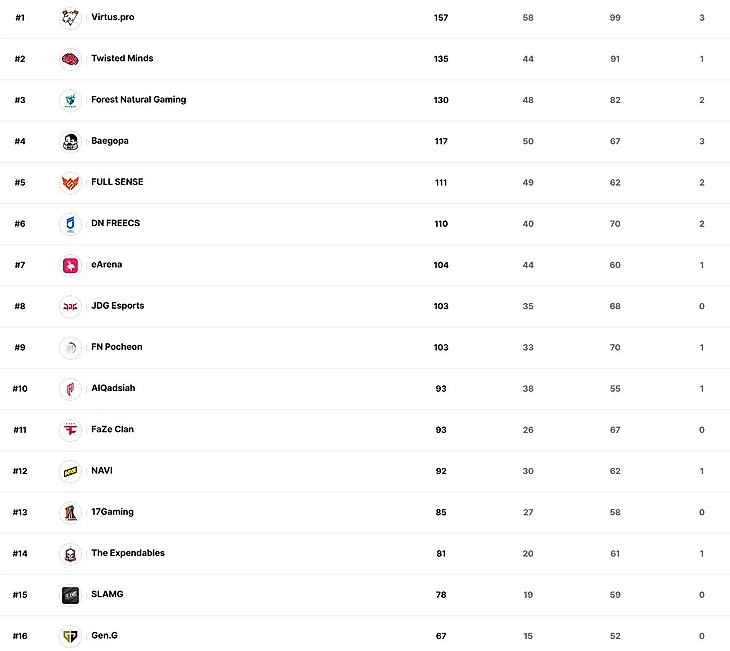Click the FULL SENSE team logo

click(x=70, y=183)
